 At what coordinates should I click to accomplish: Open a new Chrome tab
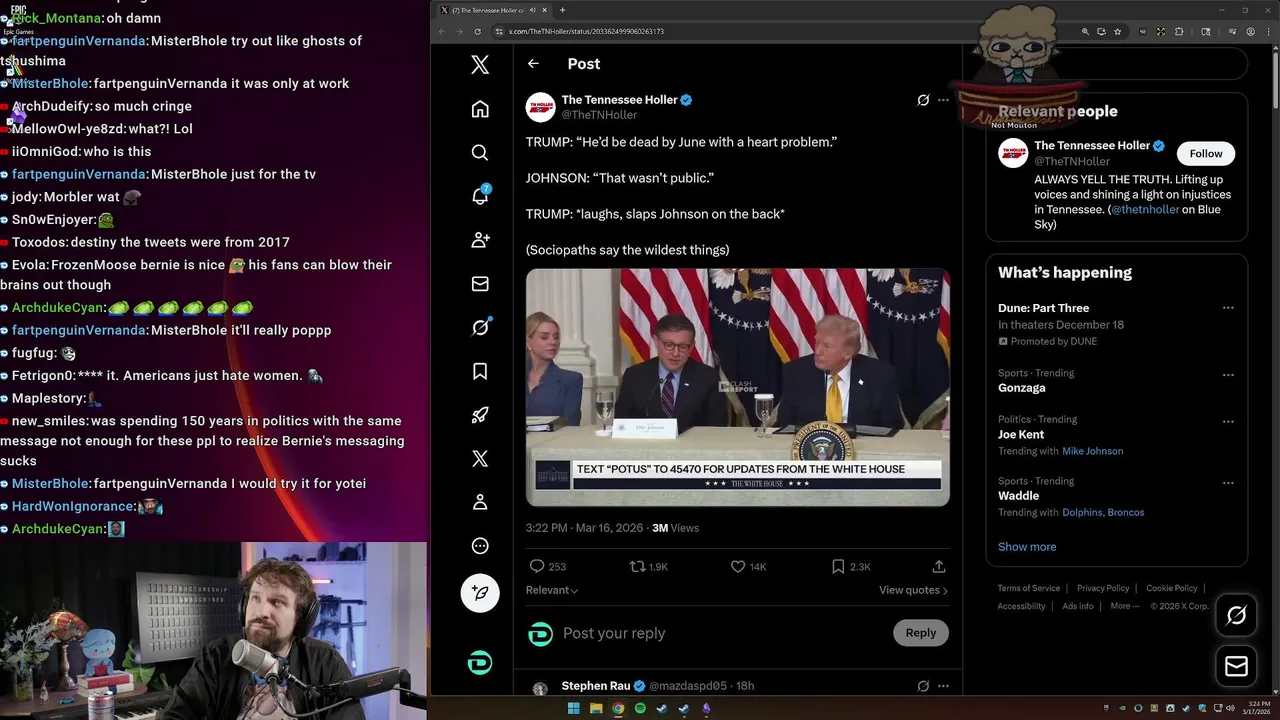click(562, 10)
